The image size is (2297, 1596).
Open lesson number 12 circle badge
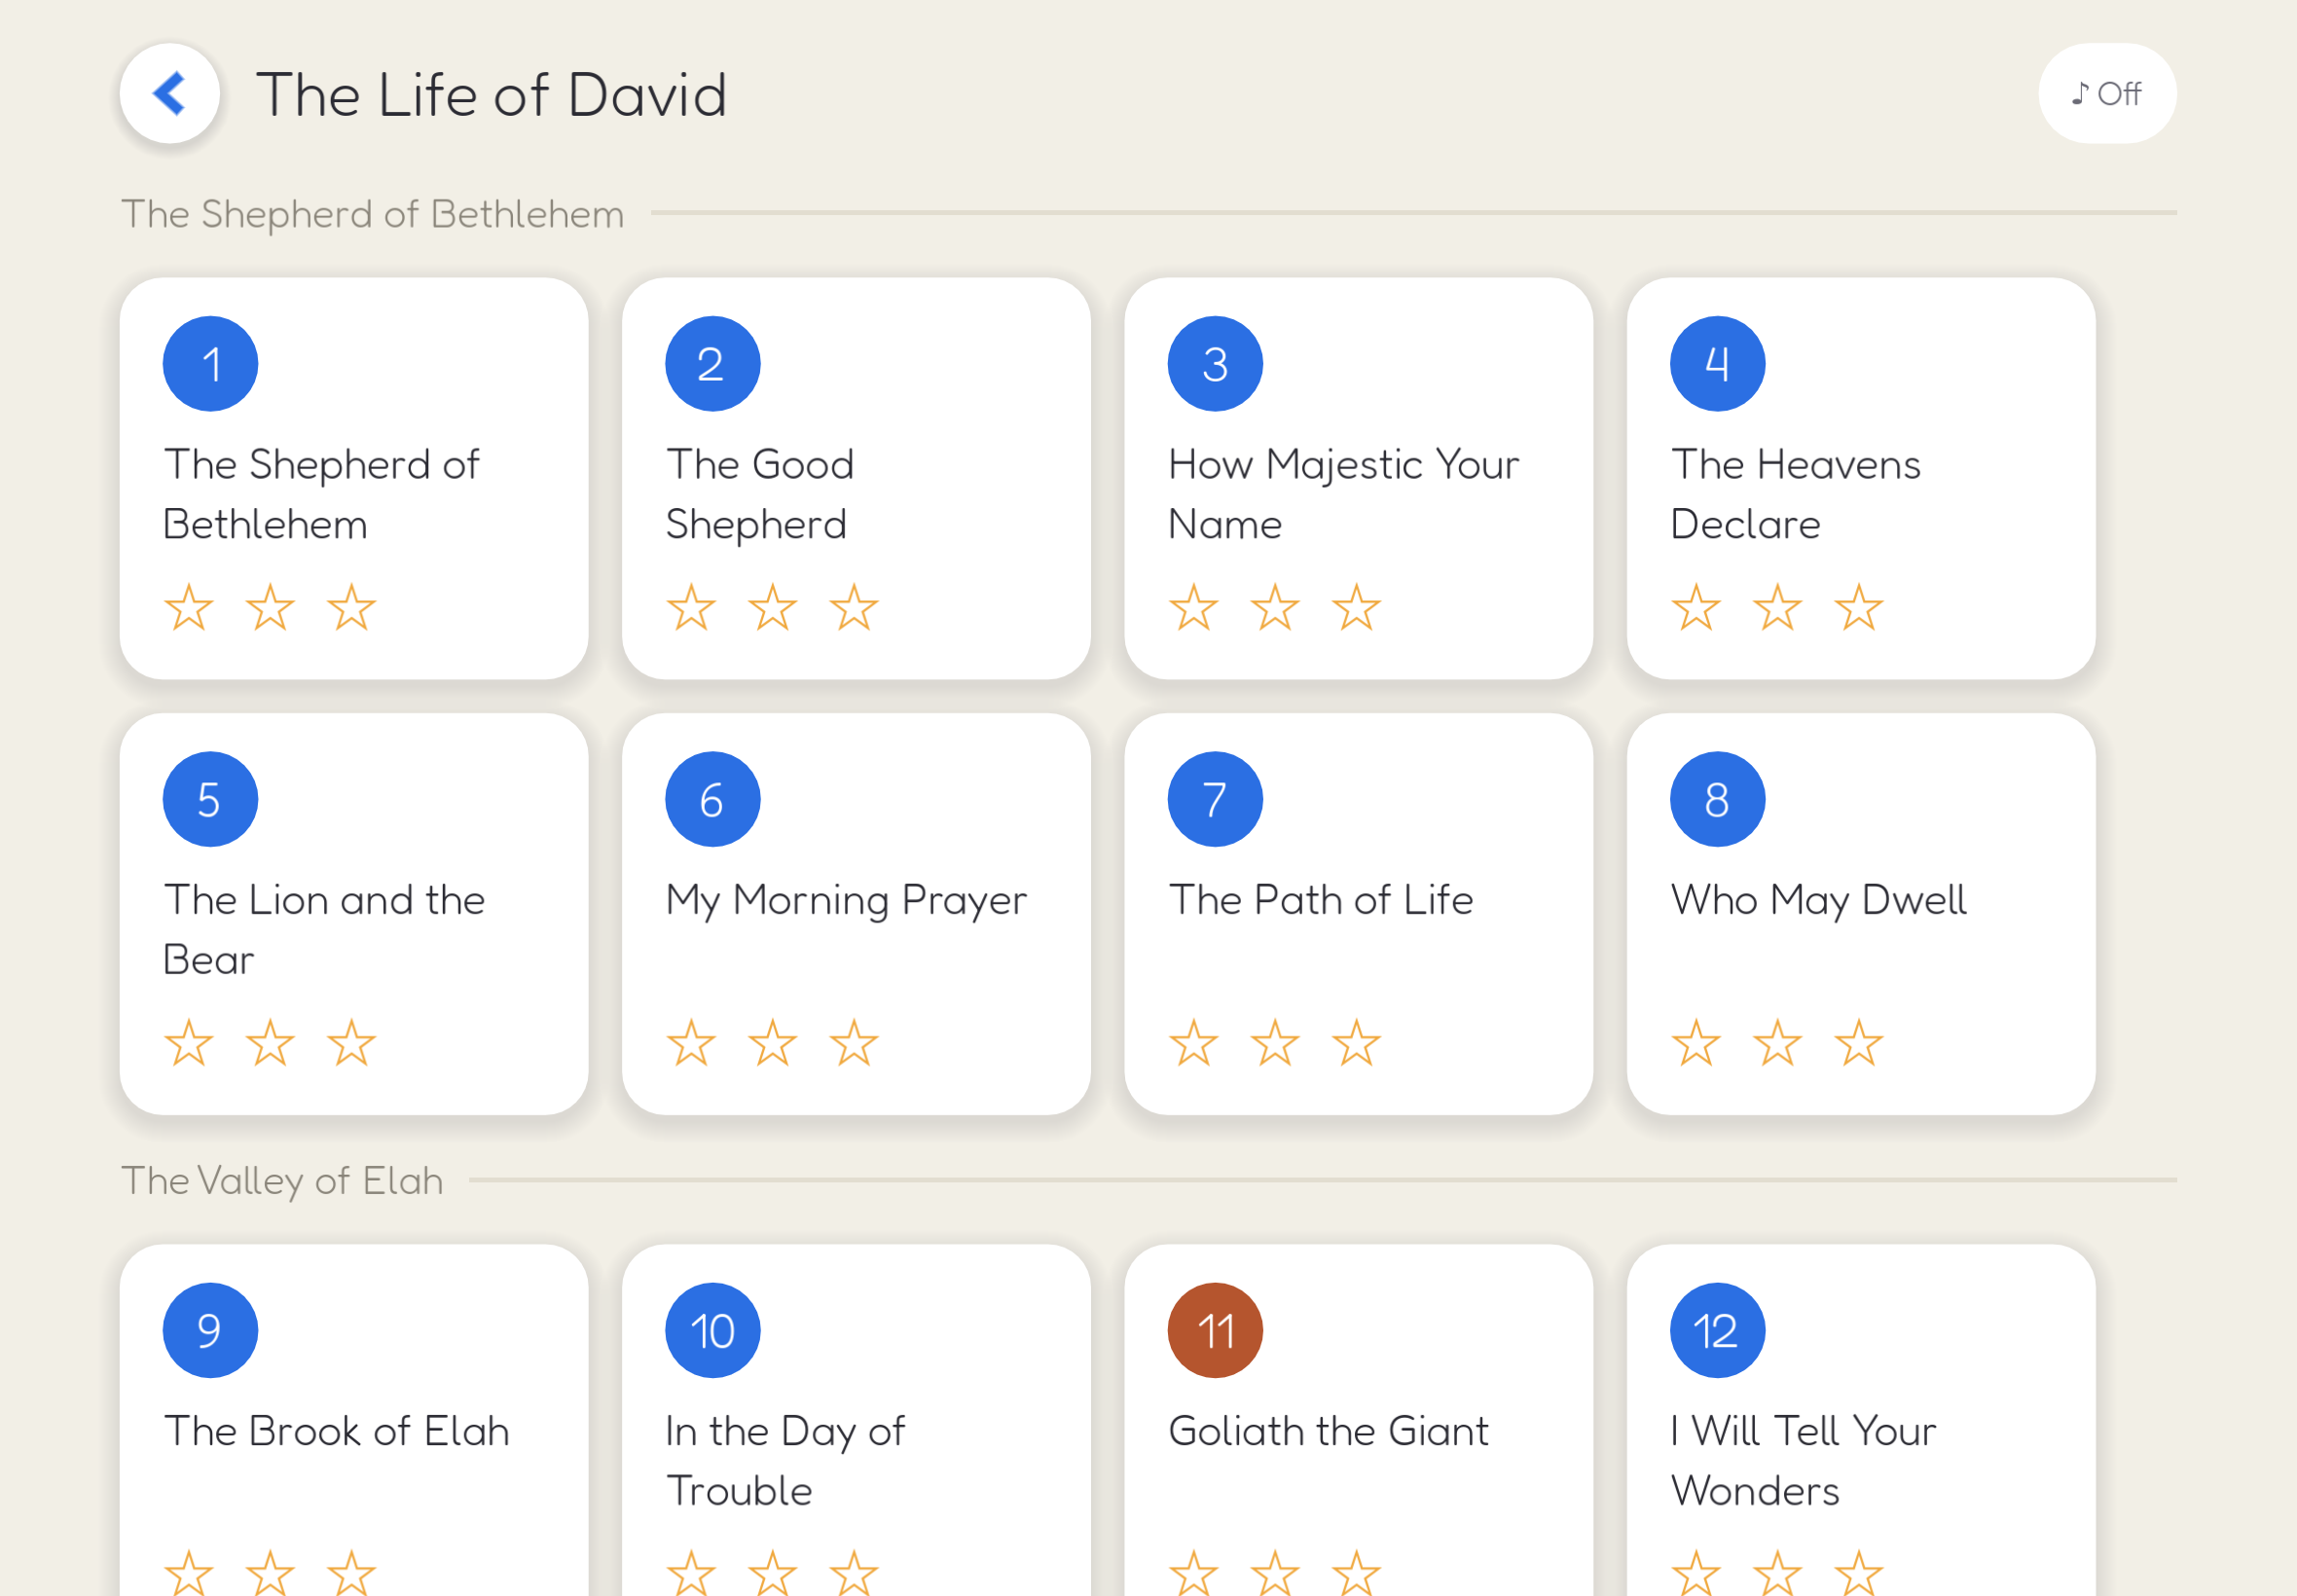1718,1330
